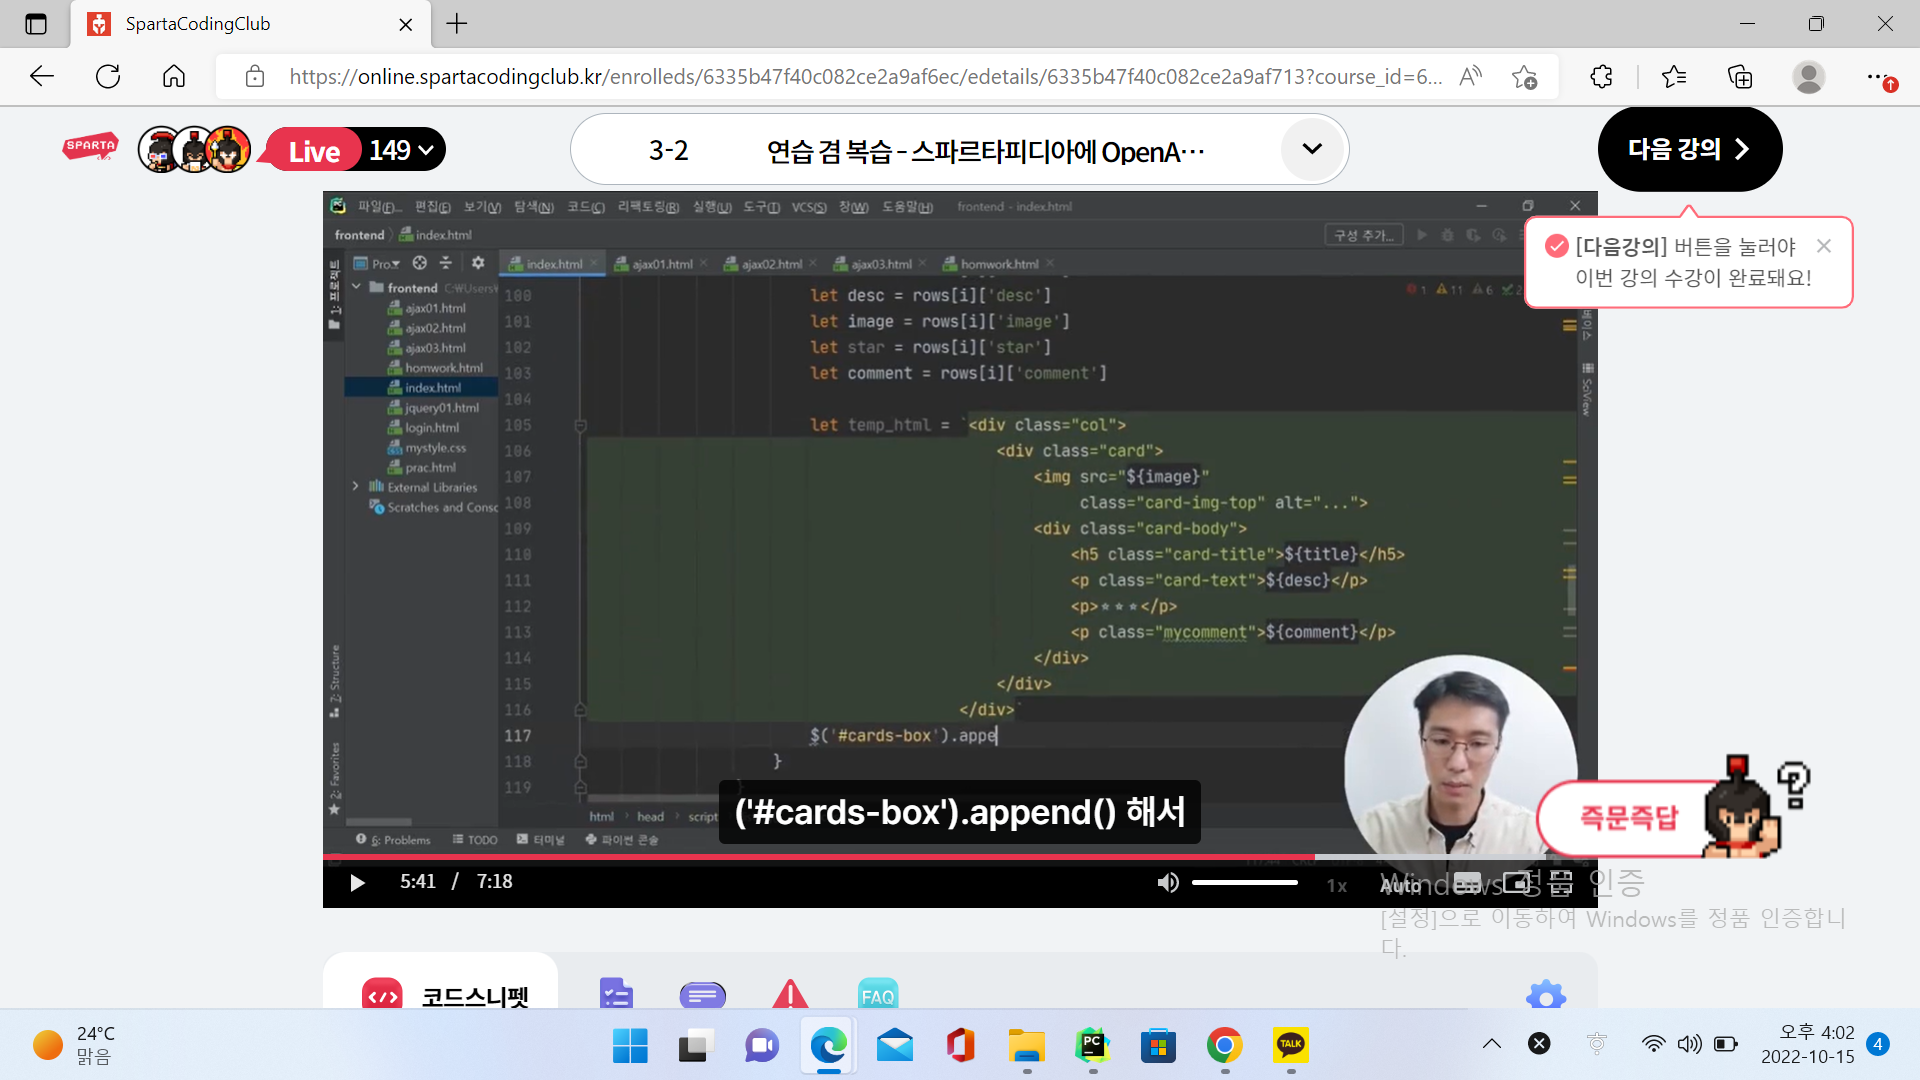Close the SpartaCodingClub tab
This screenshot has width=1920, height=1080.
click(x=406, y=24)
